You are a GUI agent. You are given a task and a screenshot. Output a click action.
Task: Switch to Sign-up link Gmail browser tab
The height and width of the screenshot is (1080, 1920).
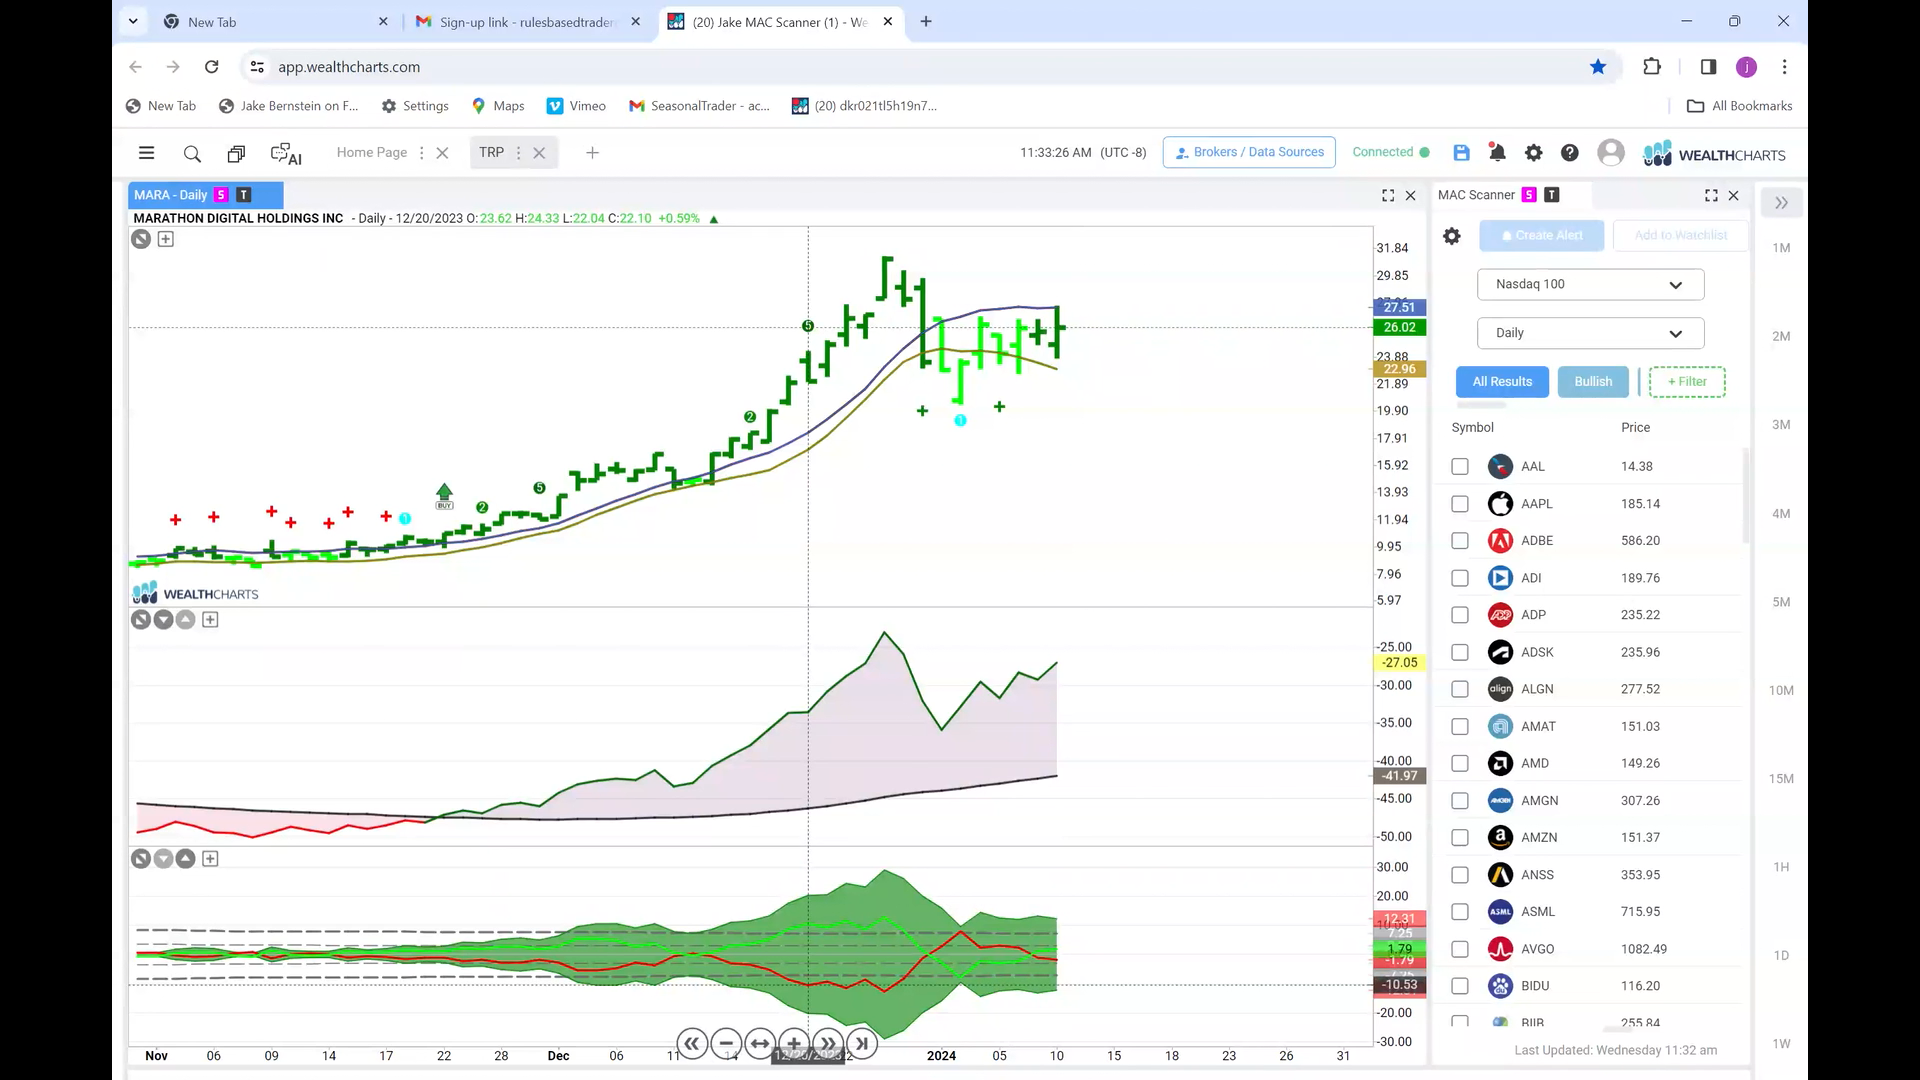(x=528, y=22)
